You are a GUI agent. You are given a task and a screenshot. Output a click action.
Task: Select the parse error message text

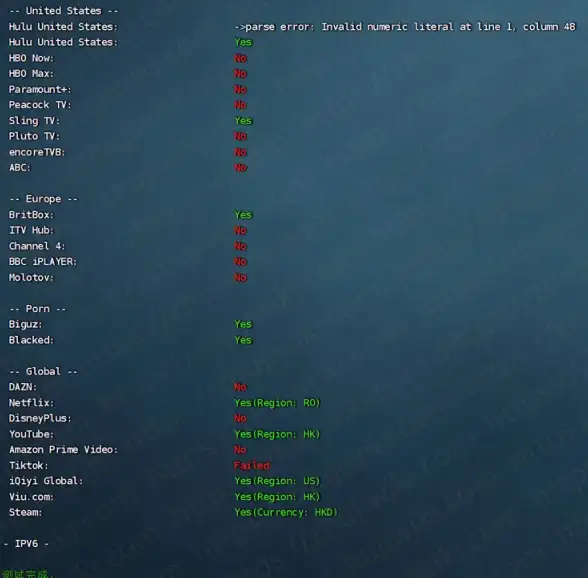click(405, 27)
